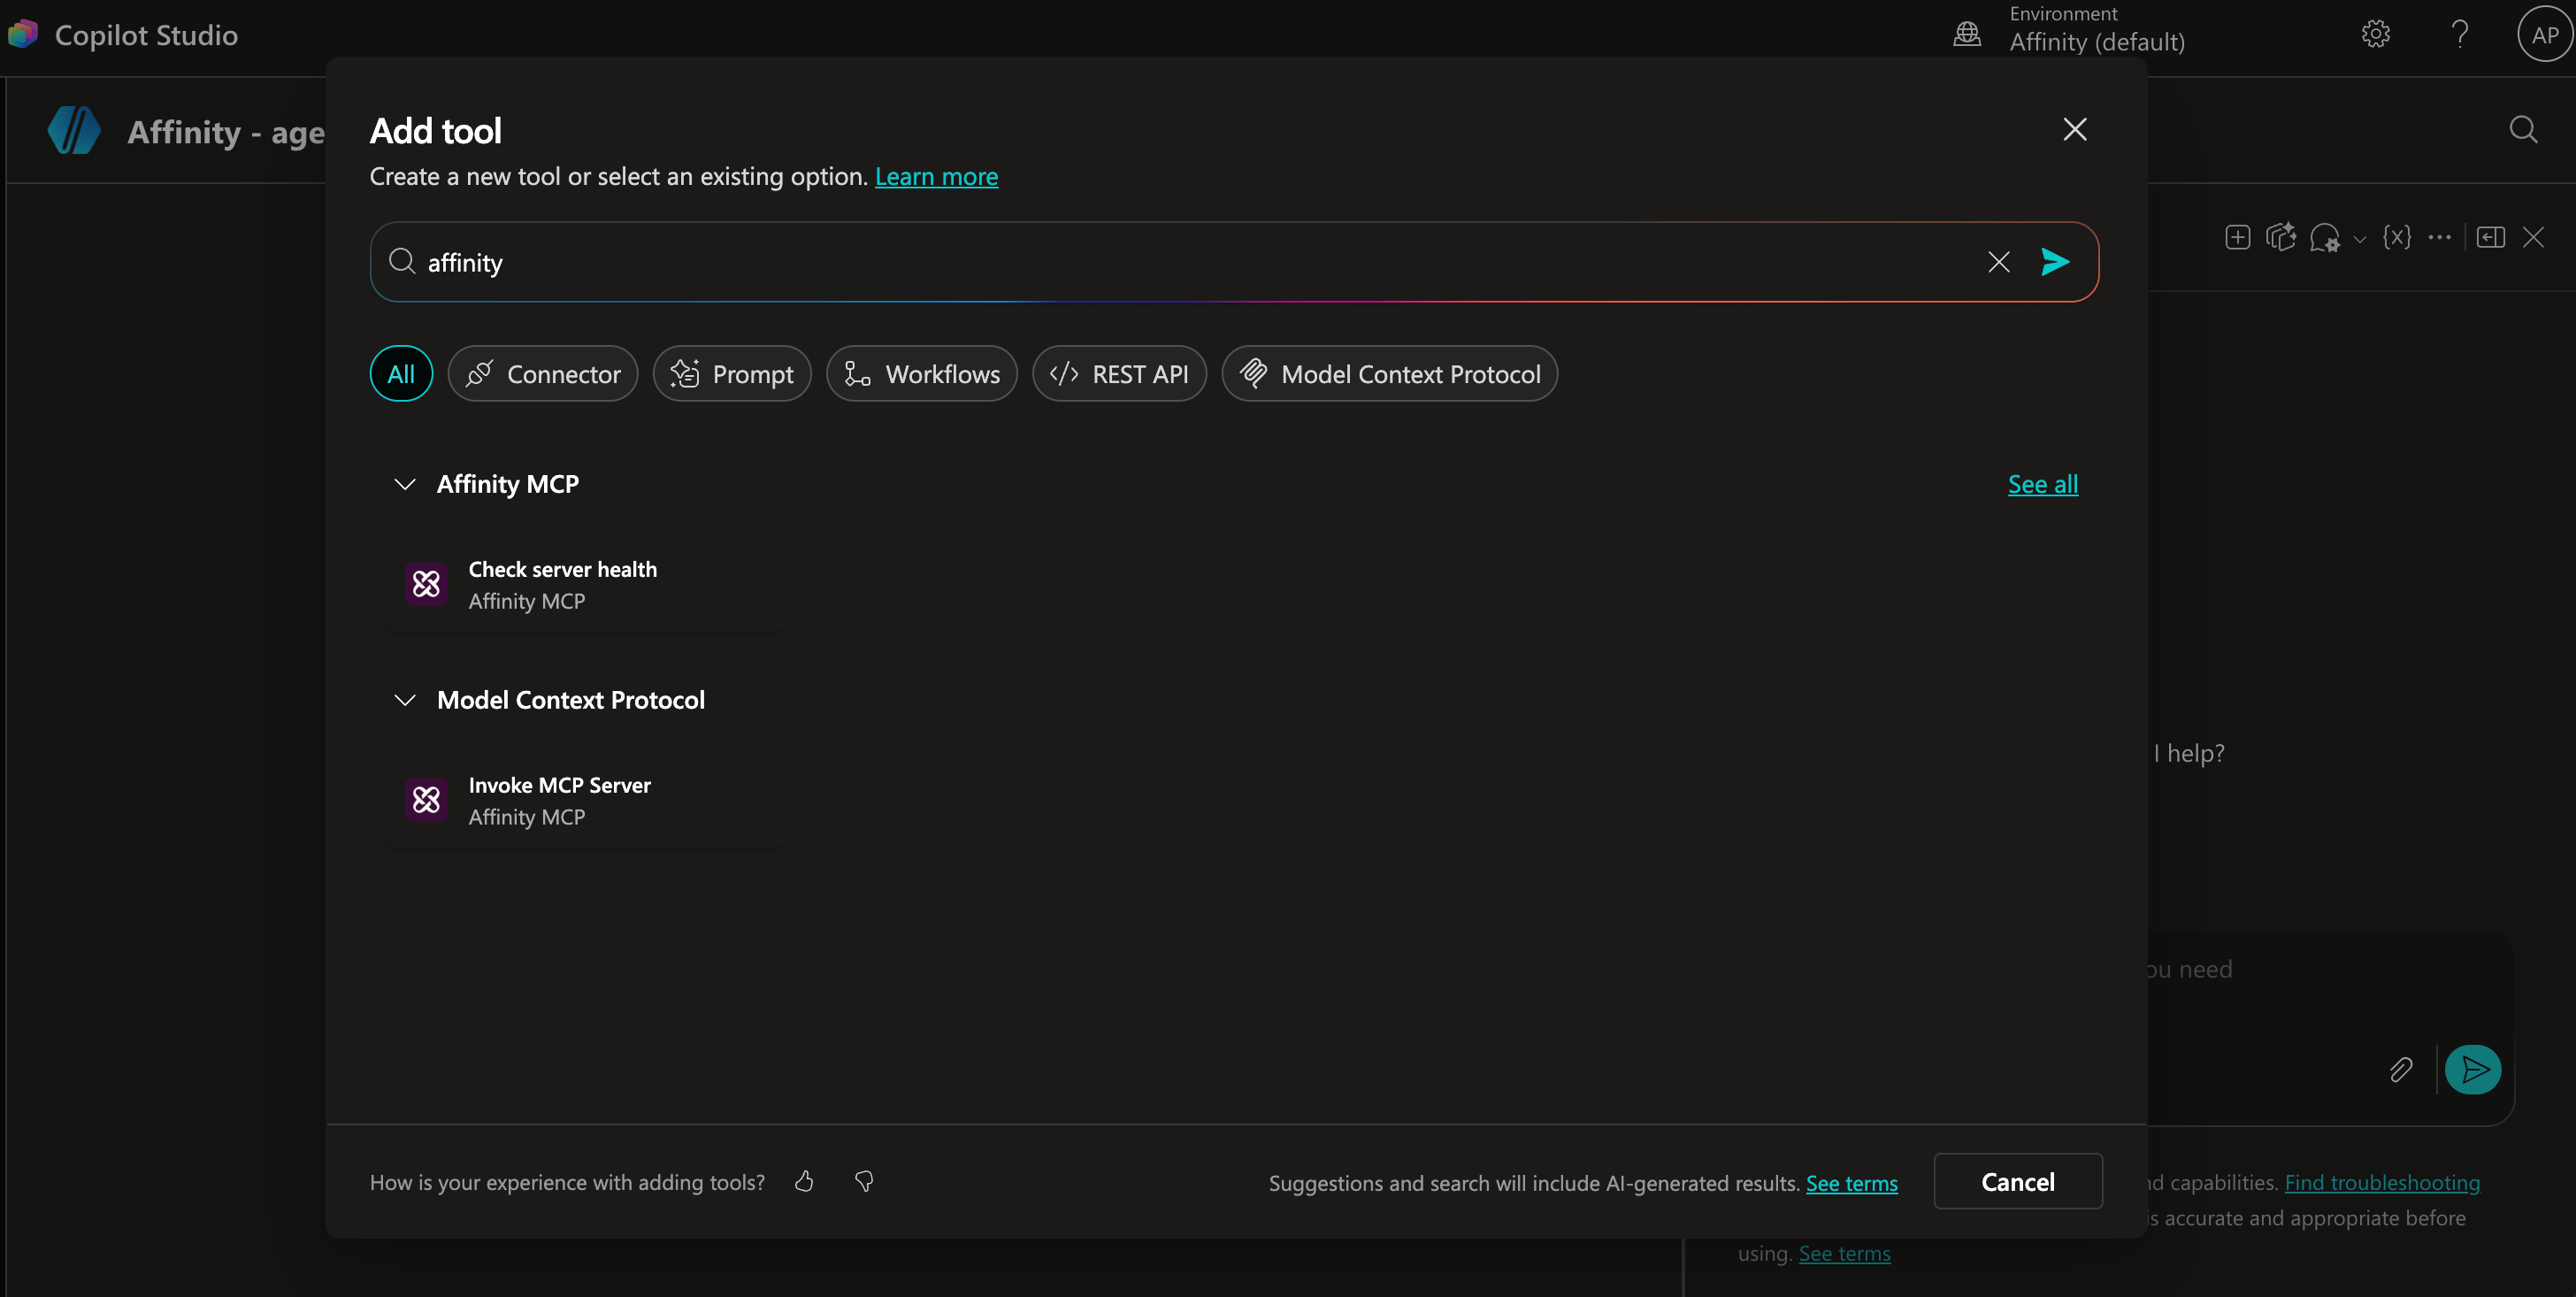Close the test panel with X
2576x1297 pixels.
pos(2533,237)
